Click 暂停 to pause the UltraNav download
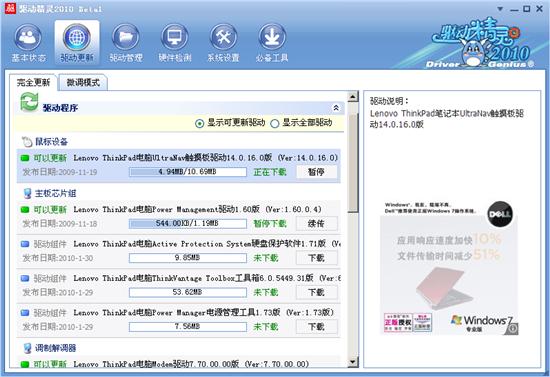The image size is (550, 377). (x=317, y=172)
